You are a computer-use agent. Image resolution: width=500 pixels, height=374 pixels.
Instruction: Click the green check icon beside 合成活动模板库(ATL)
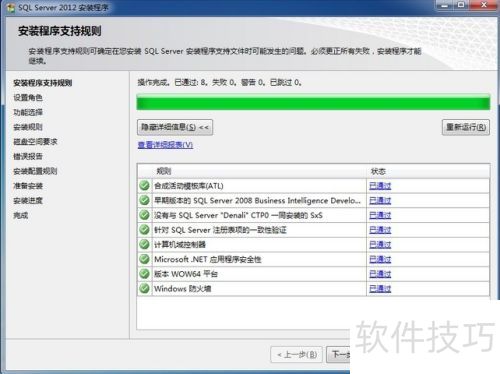point(144,185)
